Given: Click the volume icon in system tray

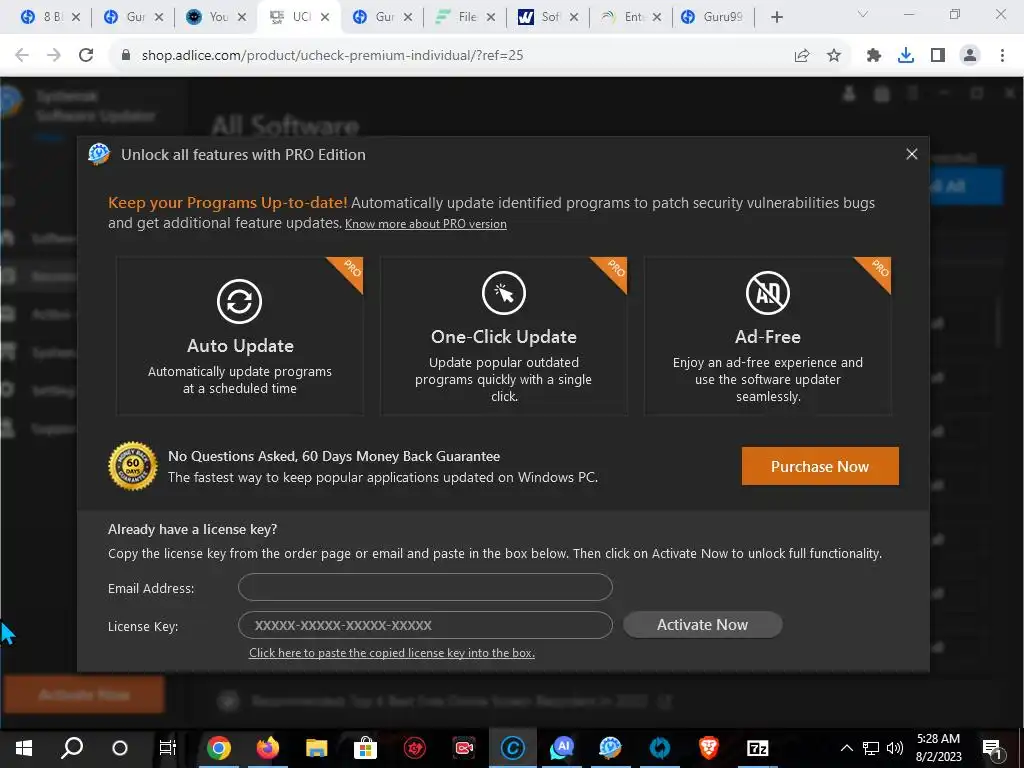Looking at the screenshot, I should [x=895, y=748].
